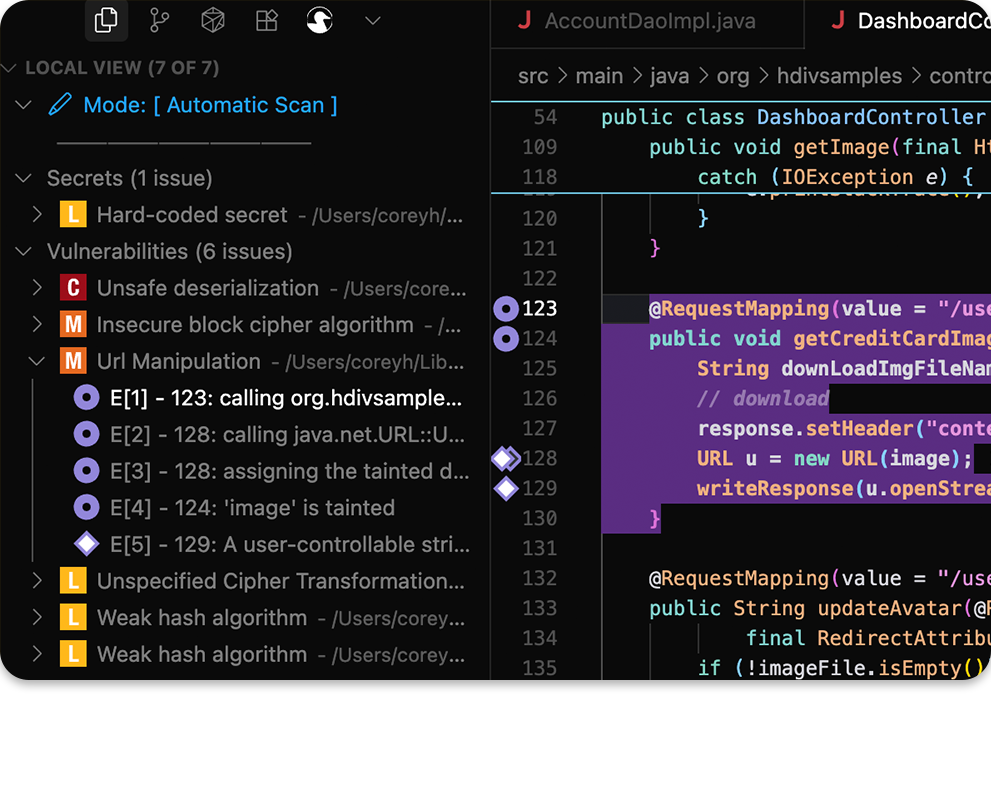The width and height of the screenshot is (991, 792).
Task: Click the updateAvatar method name on line 133
Action: [x=889, y=609]
